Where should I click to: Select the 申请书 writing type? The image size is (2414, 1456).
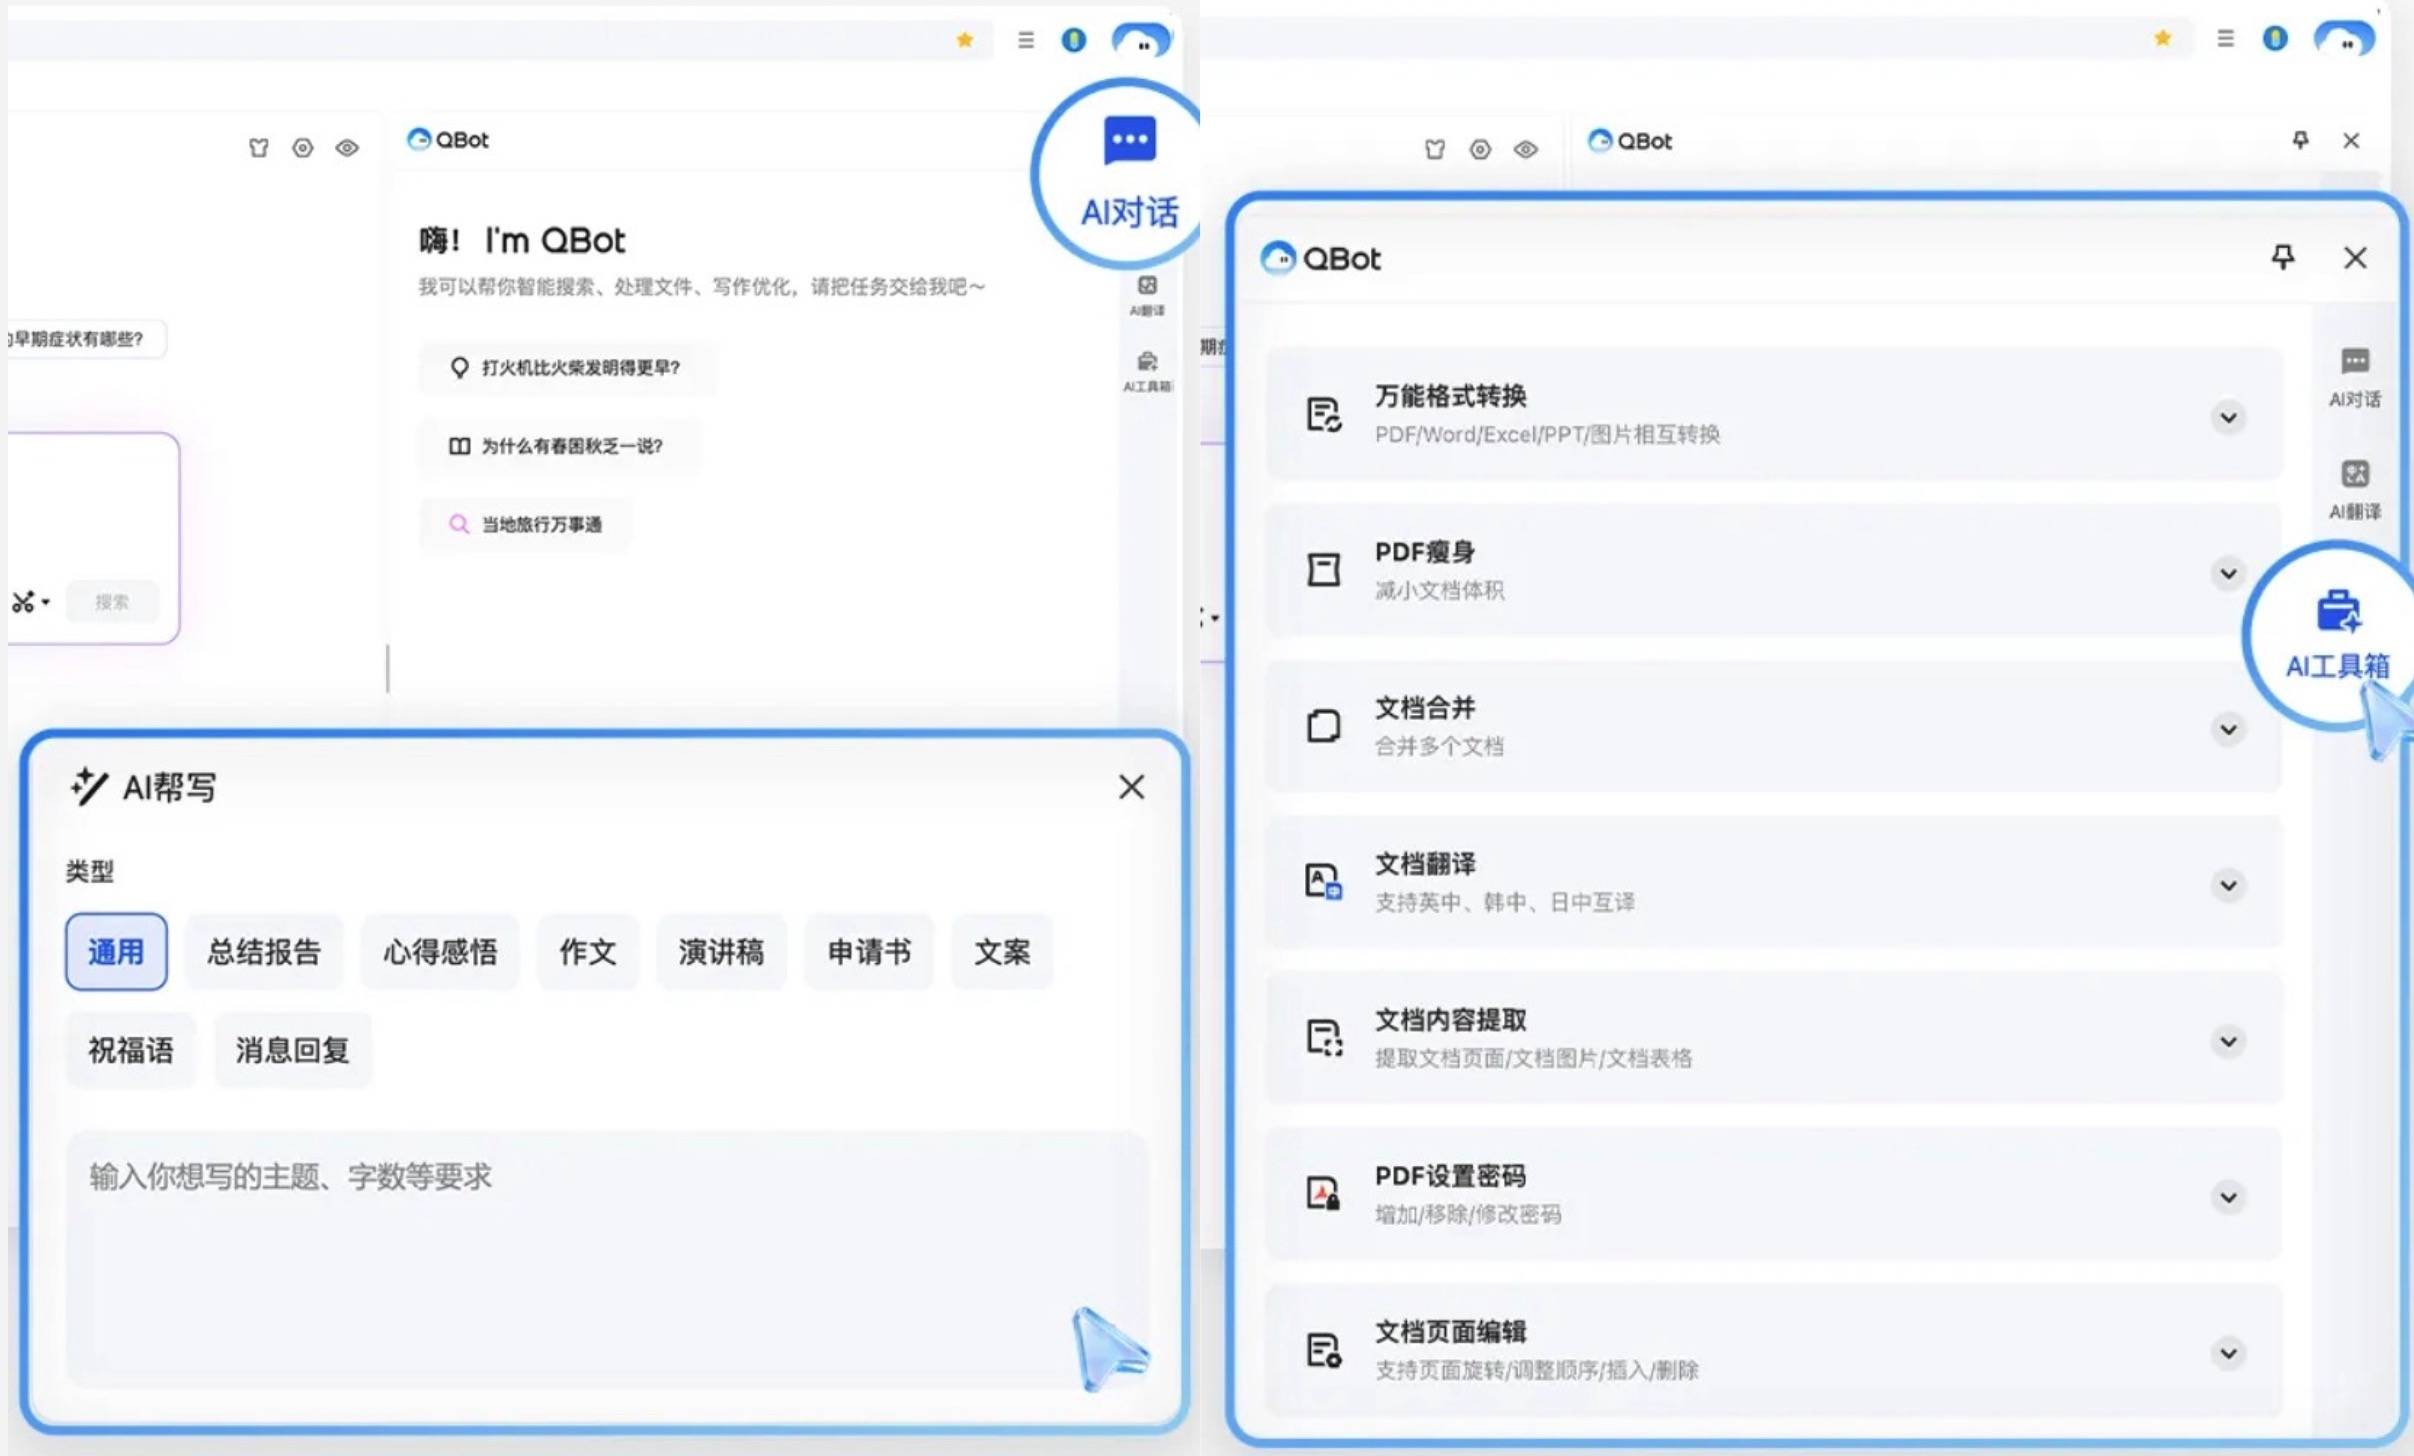click(869, 951)
